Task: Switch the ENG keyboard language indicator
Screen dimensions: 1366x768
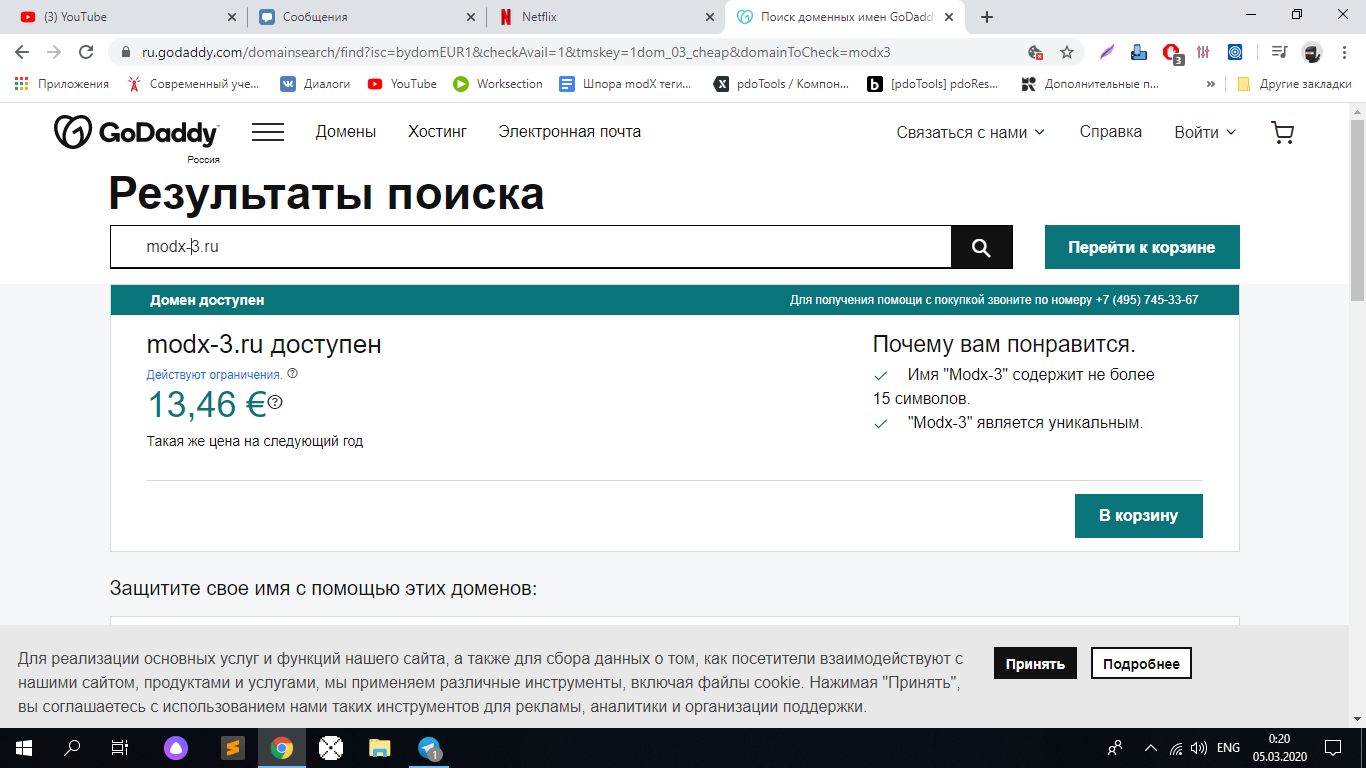Action: pyautogui.click(x=1227, y=747)
